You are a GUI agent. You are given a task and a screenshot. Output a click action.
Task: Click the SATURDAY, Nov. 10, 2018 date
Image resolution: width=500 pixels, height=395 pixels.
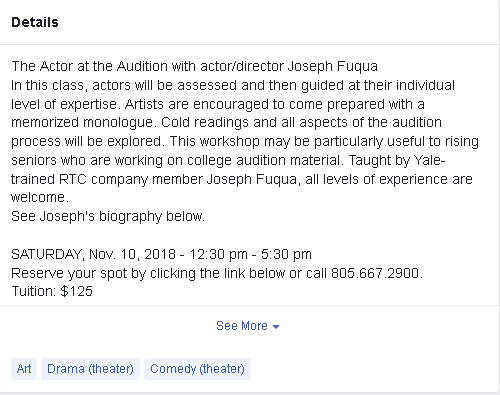[x=93, y=254]
